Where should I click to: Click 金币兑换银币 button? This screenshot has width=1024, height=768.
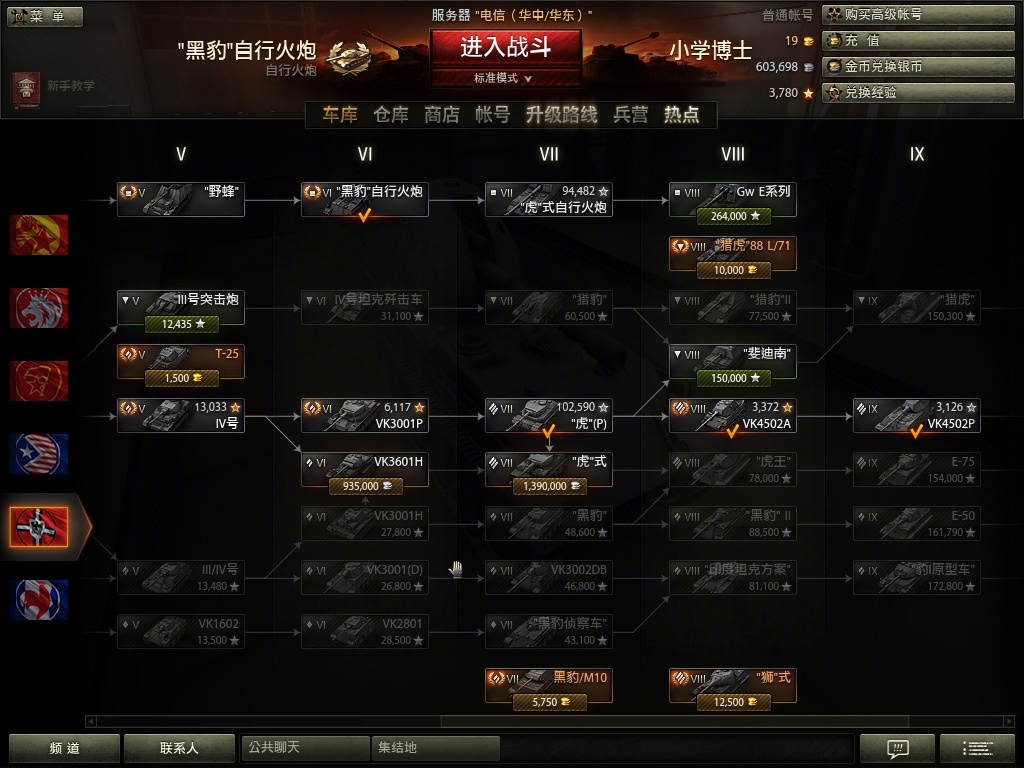[918, 67]
